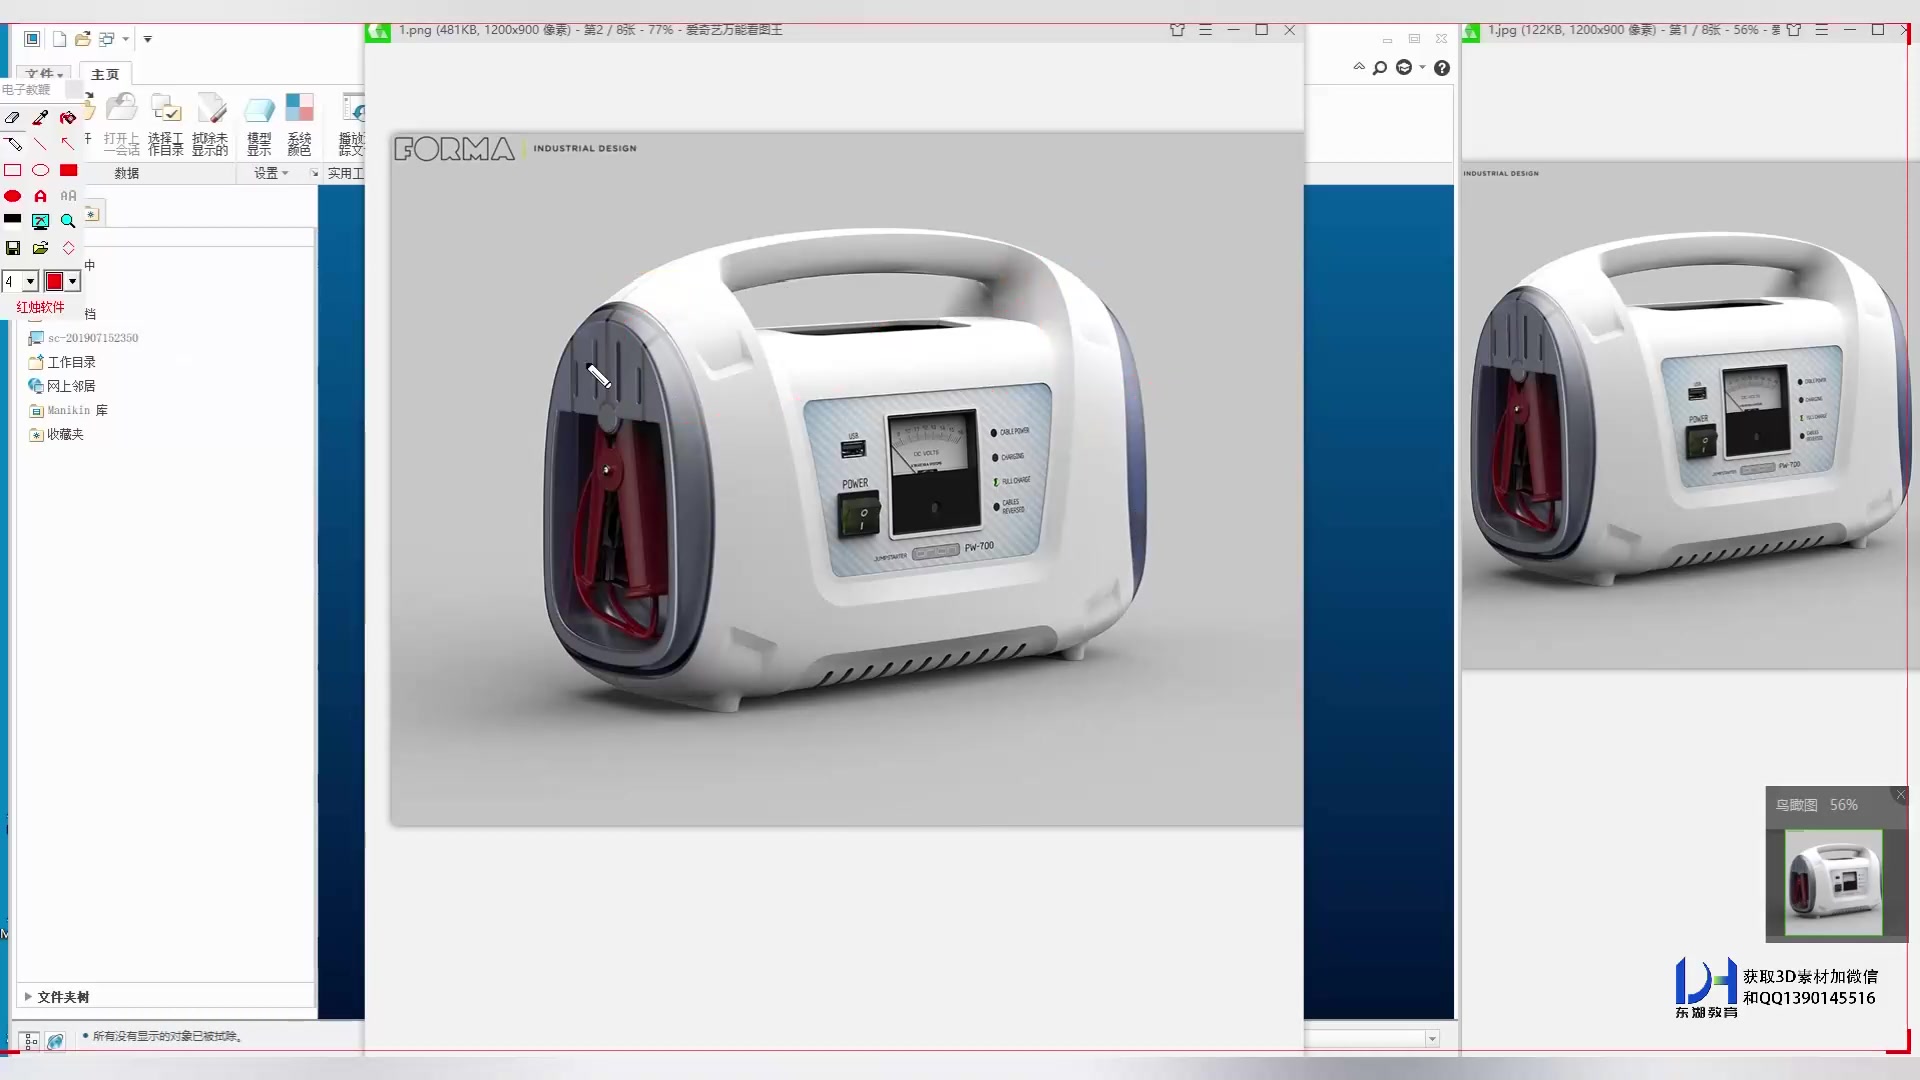Click the new file icon in Creo toolbar

coord(60,39)
